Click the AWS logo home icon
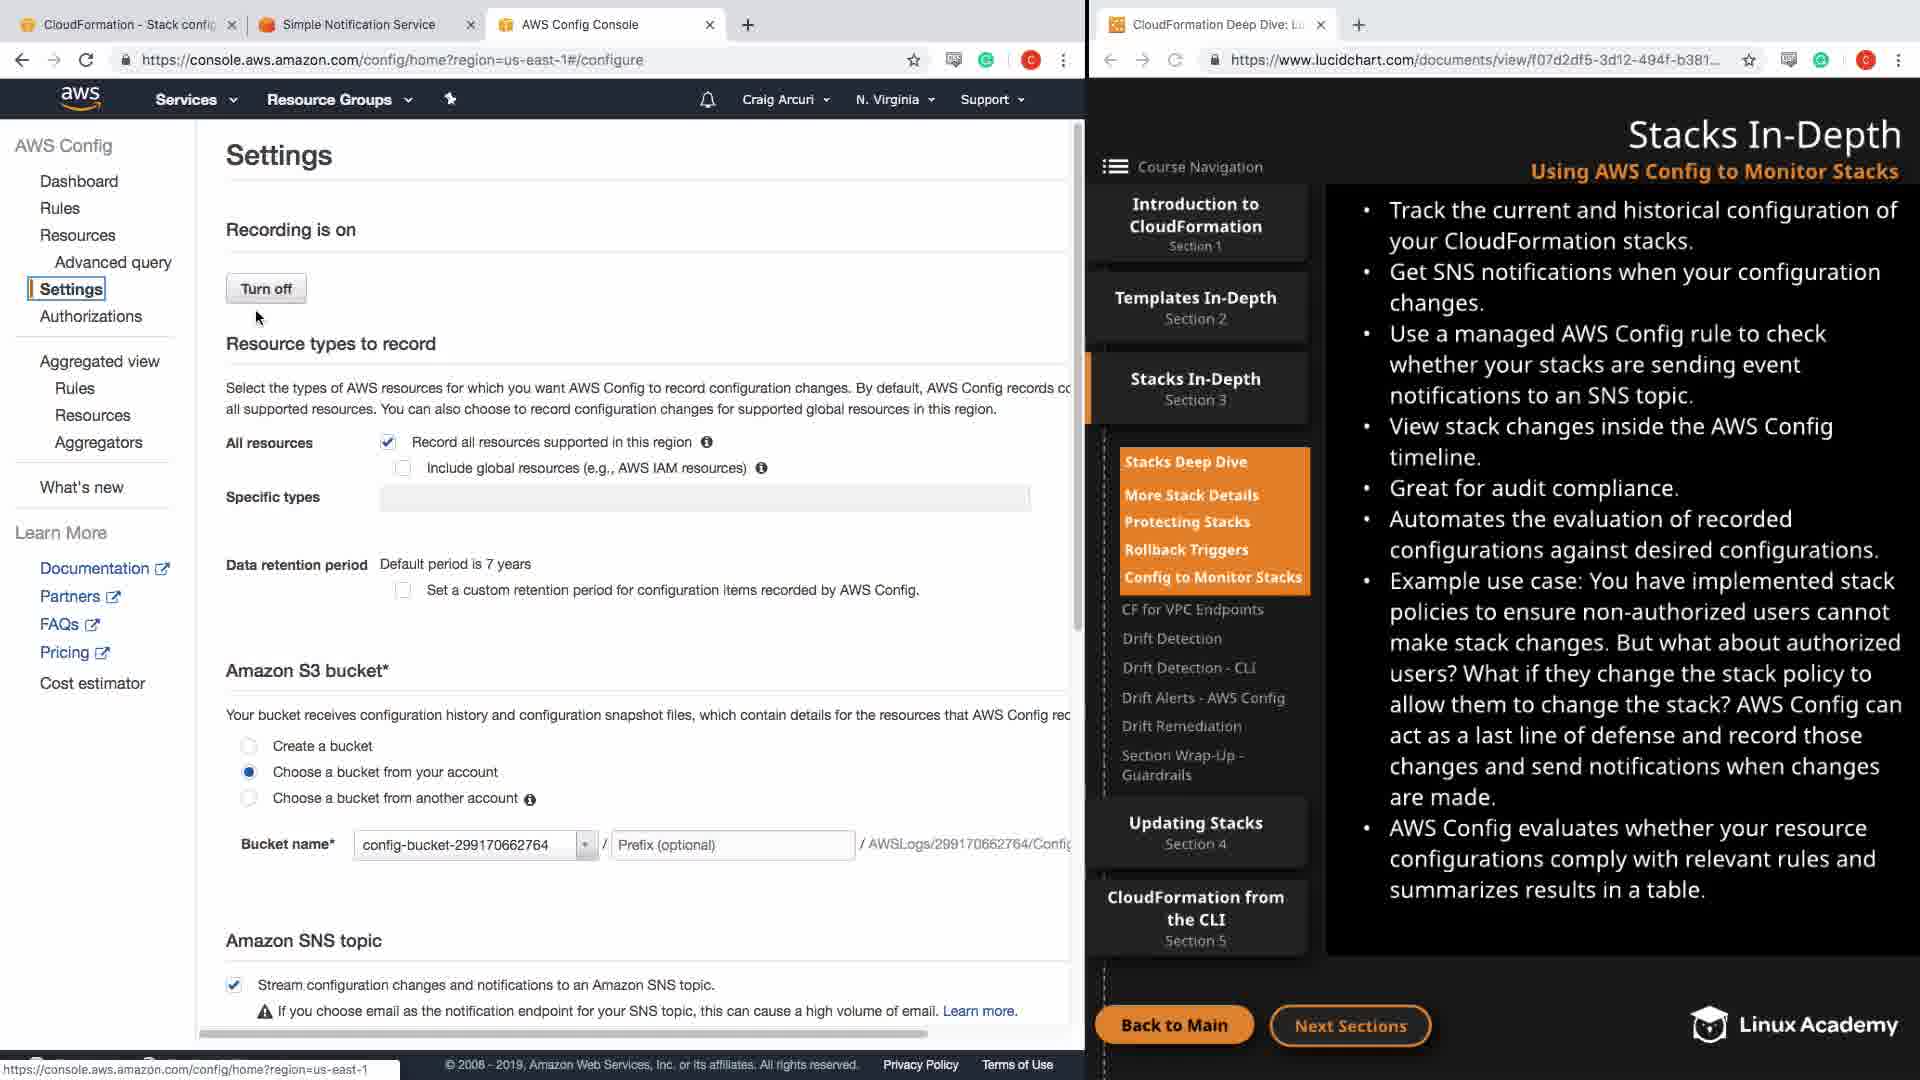The height and width of the screenshot is (1080, 1920). click(x=80, y=98)
